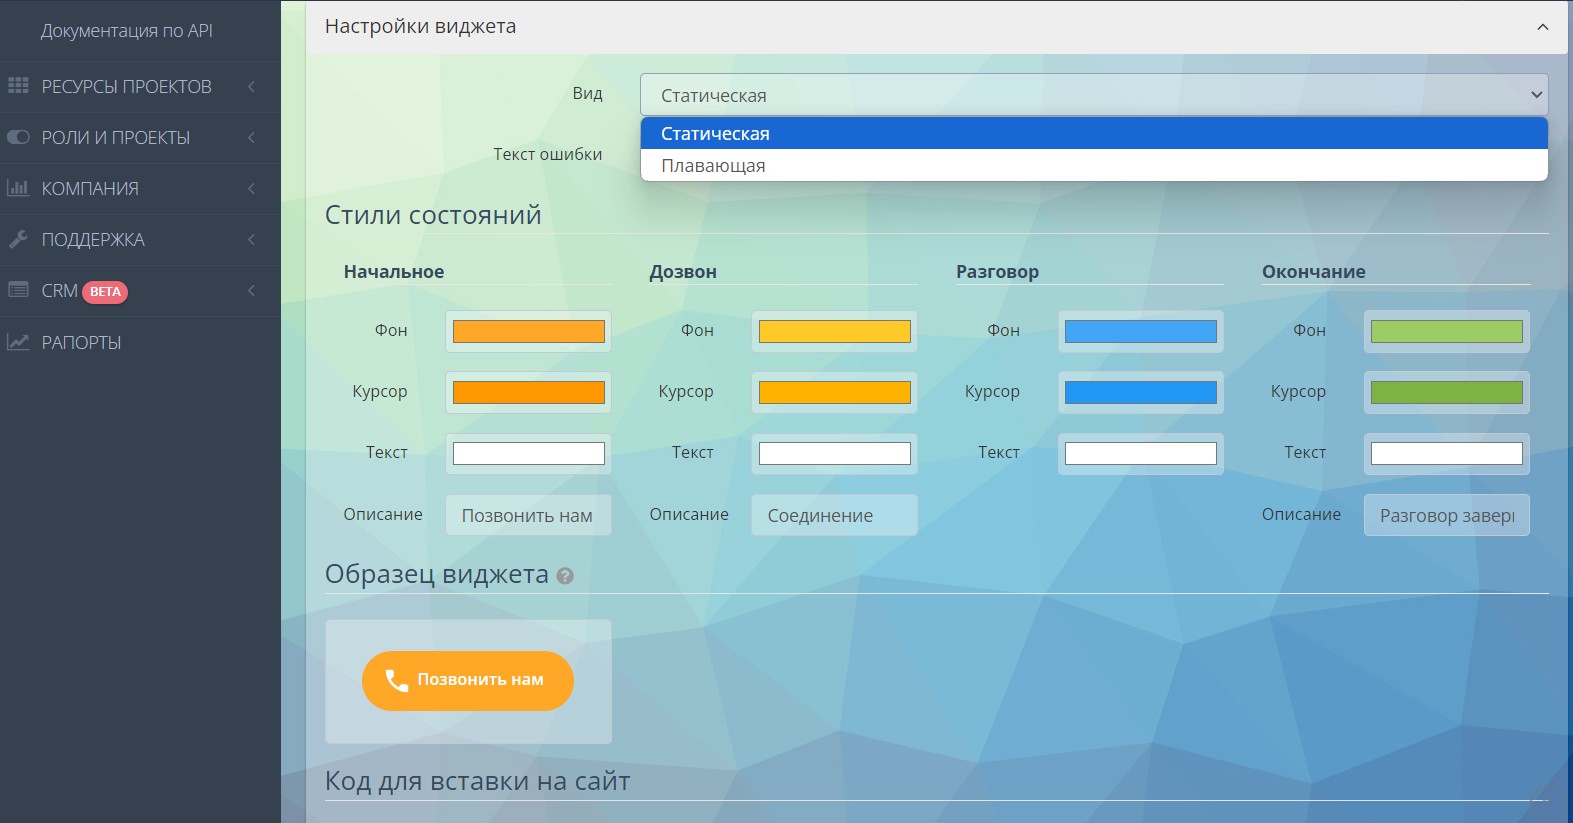Choose the Плавающая option in the list
This screenshot has height=823, width=1573.
coord(1094,165)
